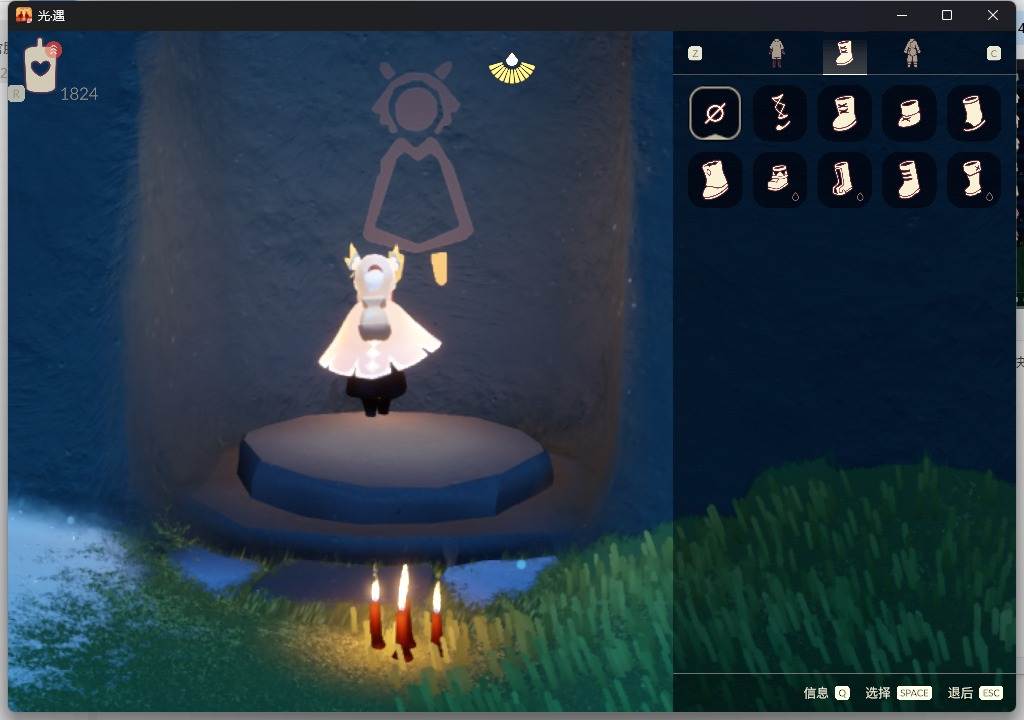Click the player character on the pedestal
The height and width of the screenshot is (720, 1024).
tap(377, 330)
